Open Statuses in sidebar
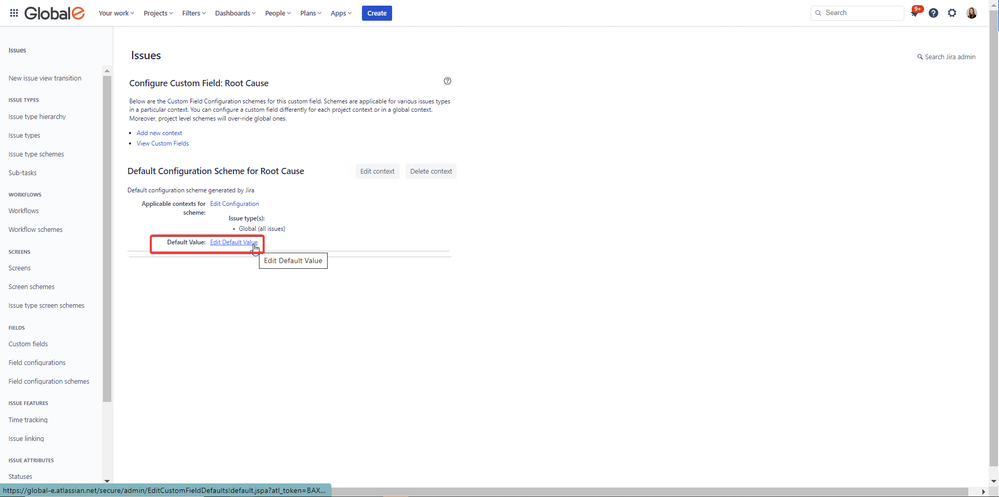The height and width of the screenshot is (497, 999). coord(20,477)
